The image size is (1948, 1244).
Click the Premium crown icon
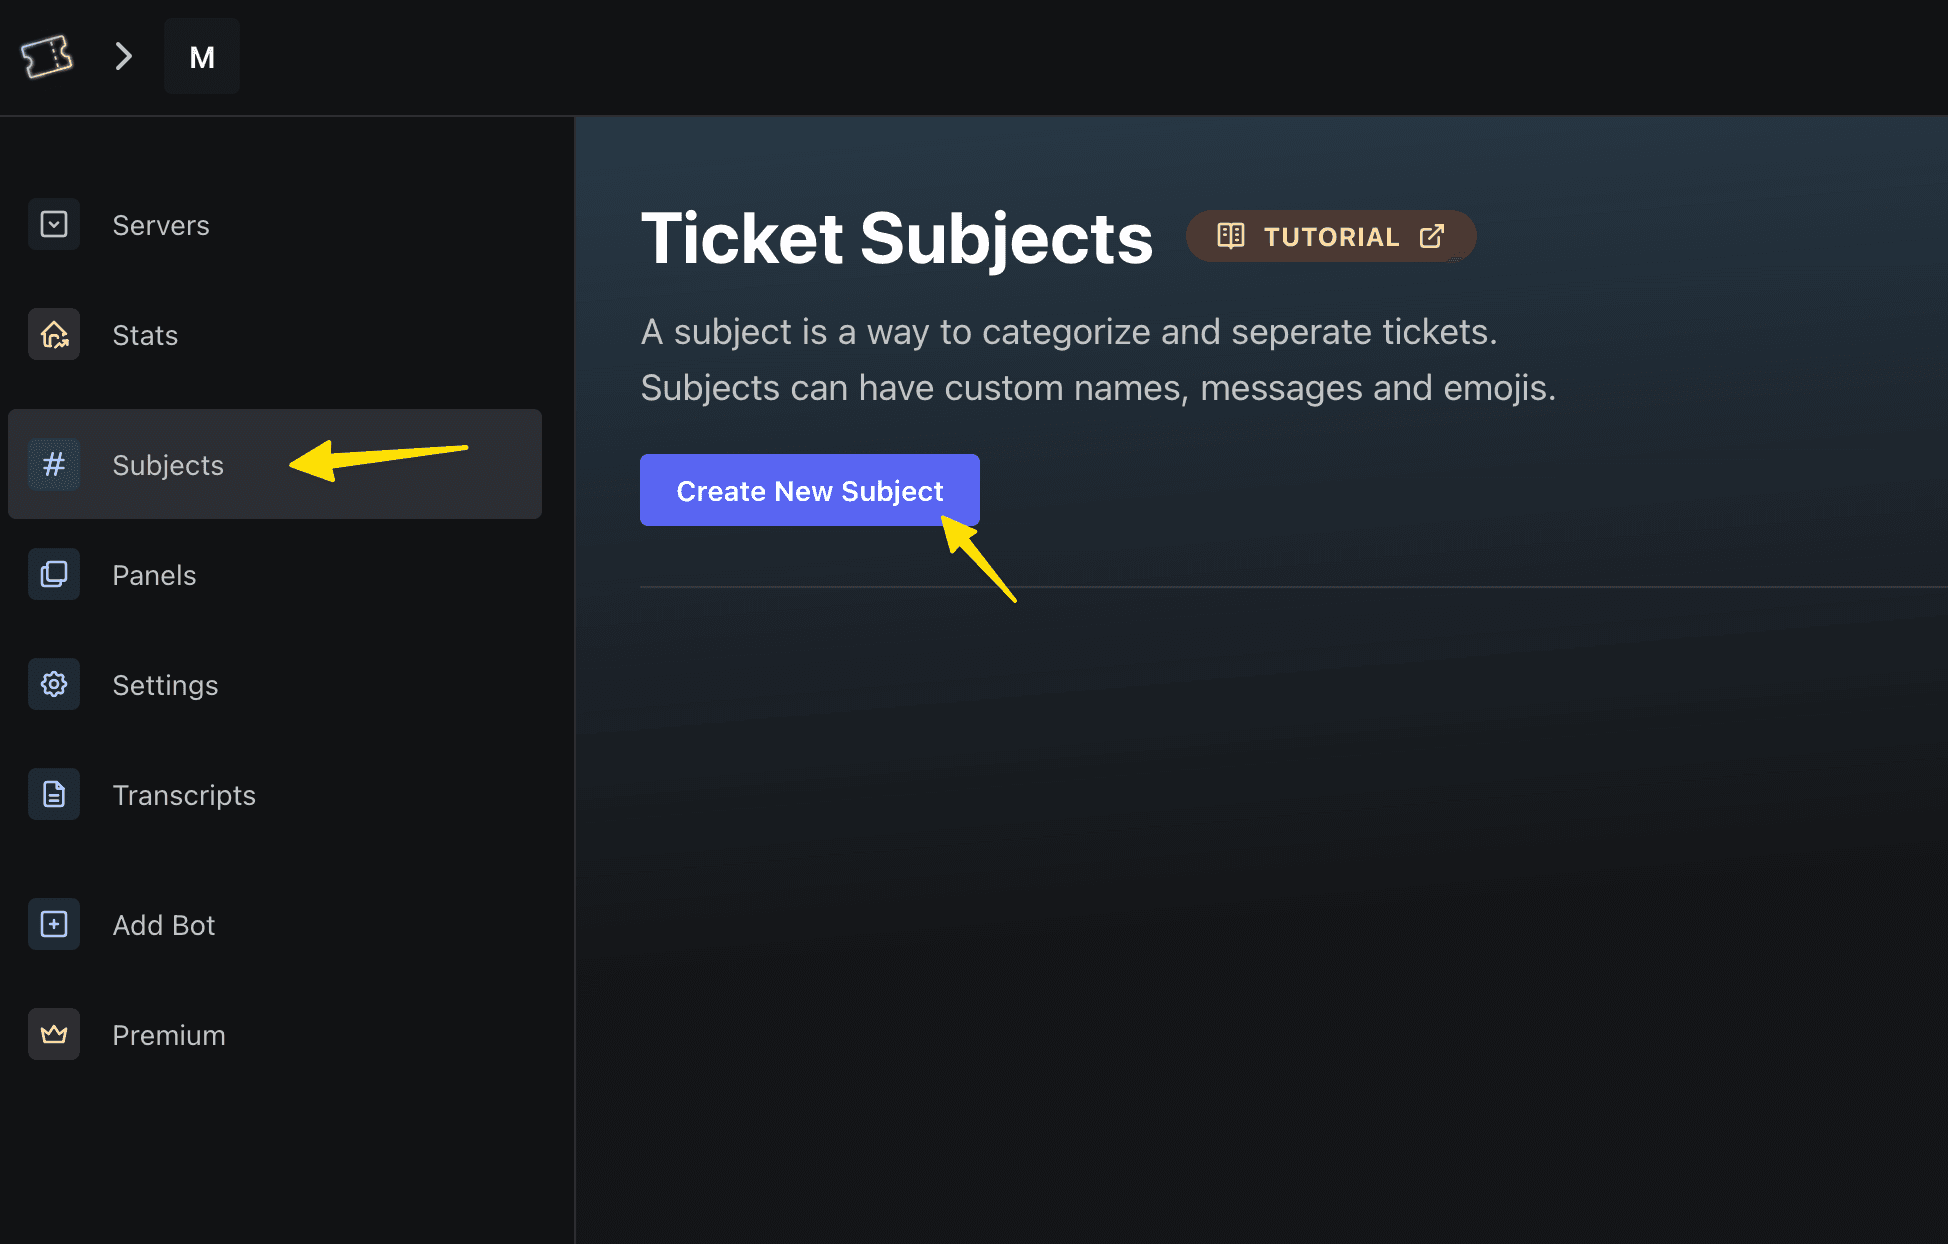click(54, 1034)
